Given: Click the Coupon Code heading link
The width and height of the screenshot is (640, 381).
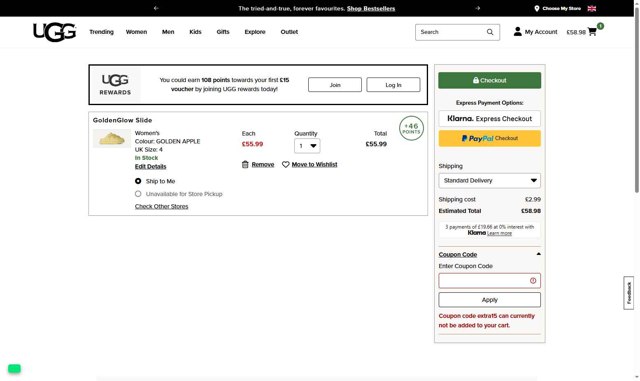Looking at the screenshot, I should tap(458, 254).
